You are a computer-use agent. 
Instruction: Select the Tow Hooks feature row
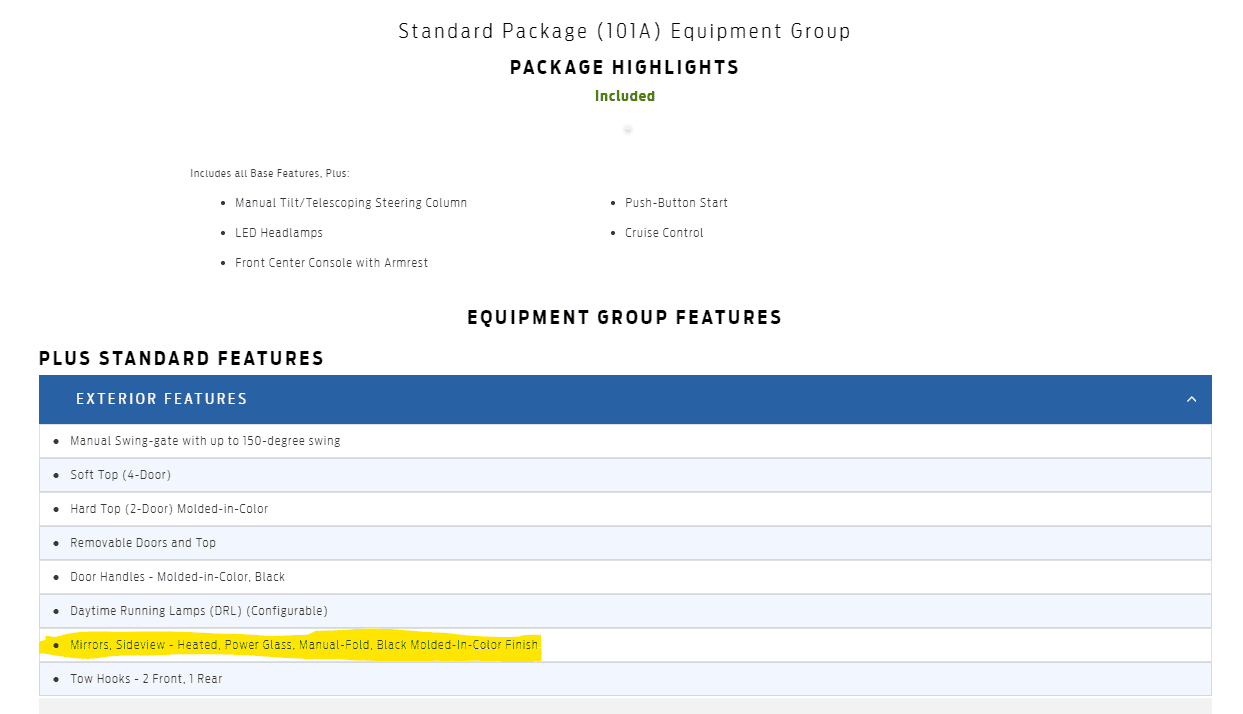pos(625,679)
